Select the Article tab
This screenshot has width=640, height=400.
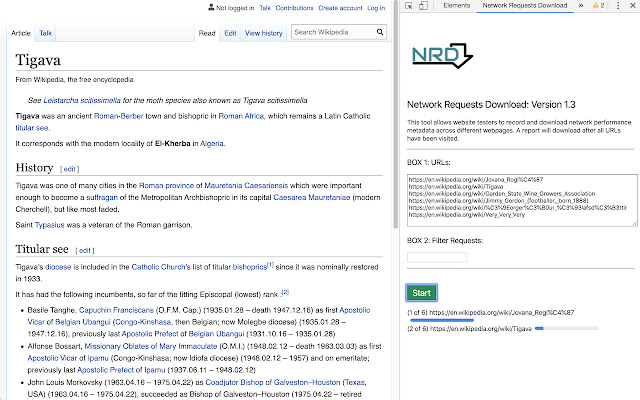coord(21,33)
